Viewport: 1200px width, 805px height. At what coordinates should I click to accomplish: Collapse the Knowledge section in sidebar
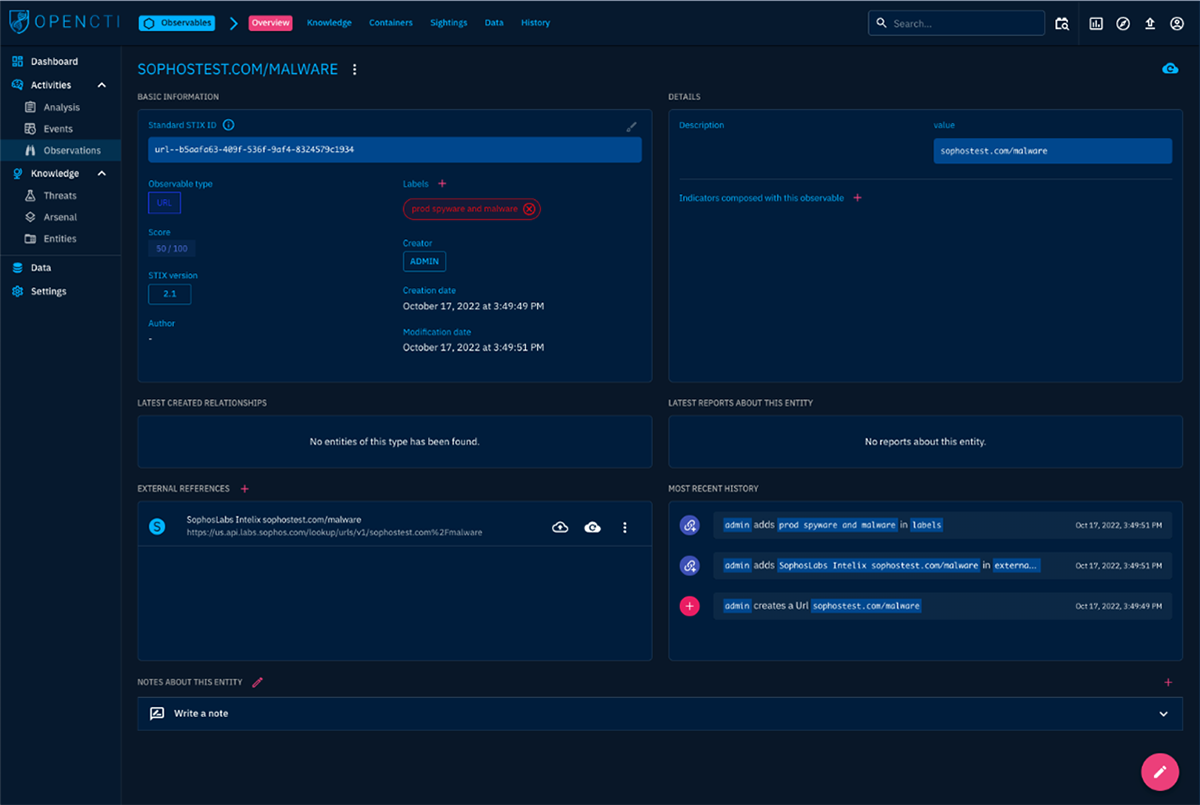click(x=102, y=174)
